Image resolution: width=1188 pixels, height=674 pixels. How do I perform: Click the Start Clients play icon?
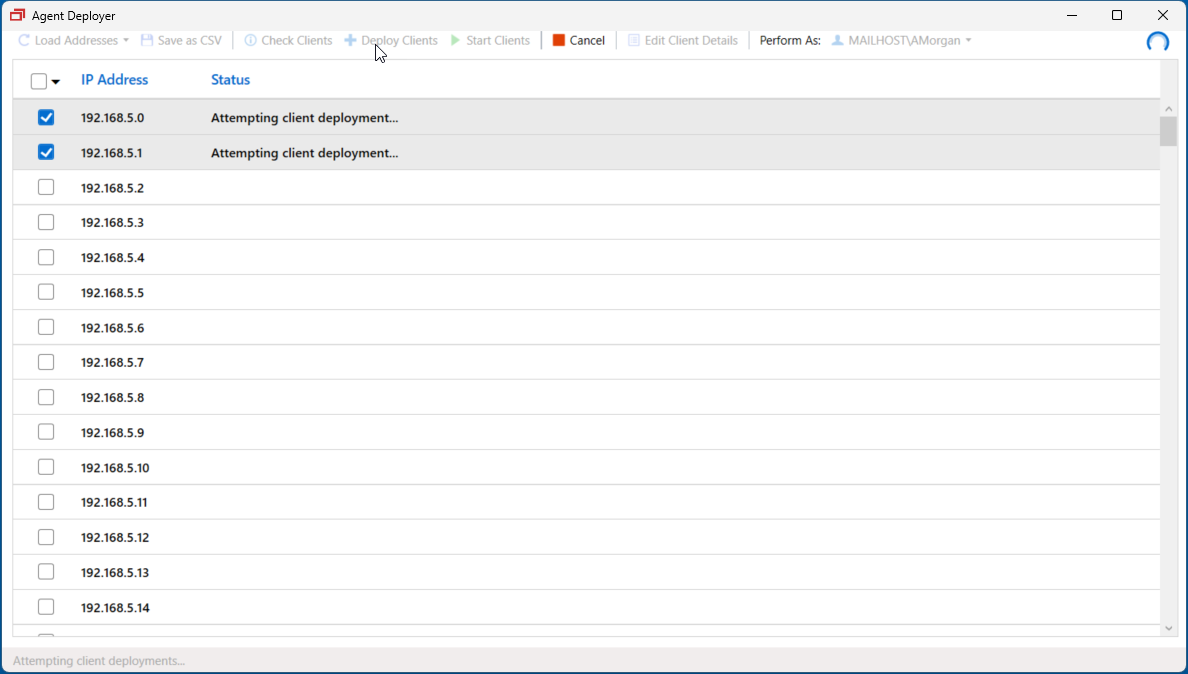455,40
